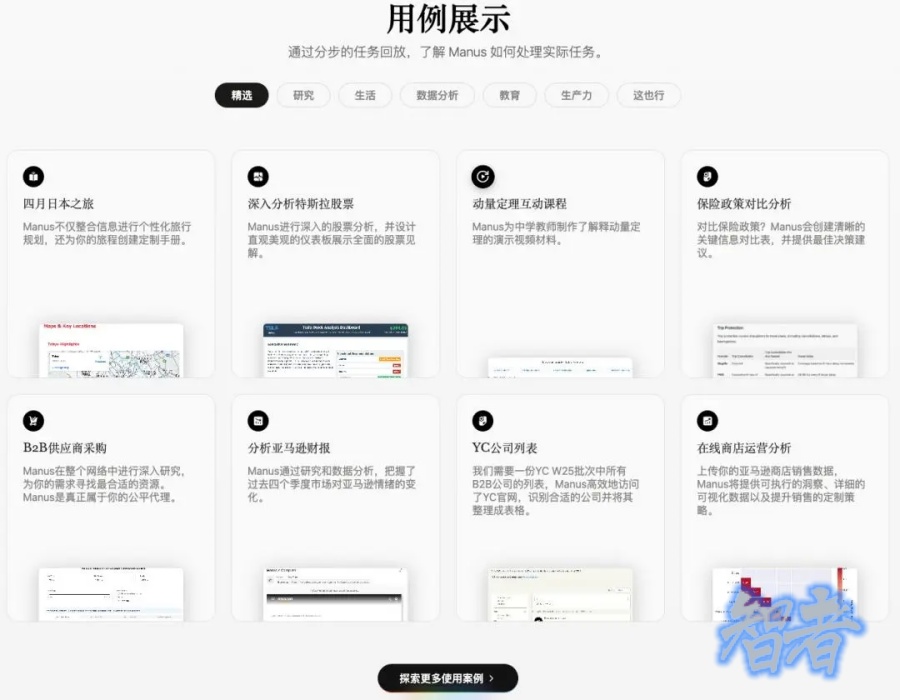Click the 探索更多使用案例 button

pos(449,677)
